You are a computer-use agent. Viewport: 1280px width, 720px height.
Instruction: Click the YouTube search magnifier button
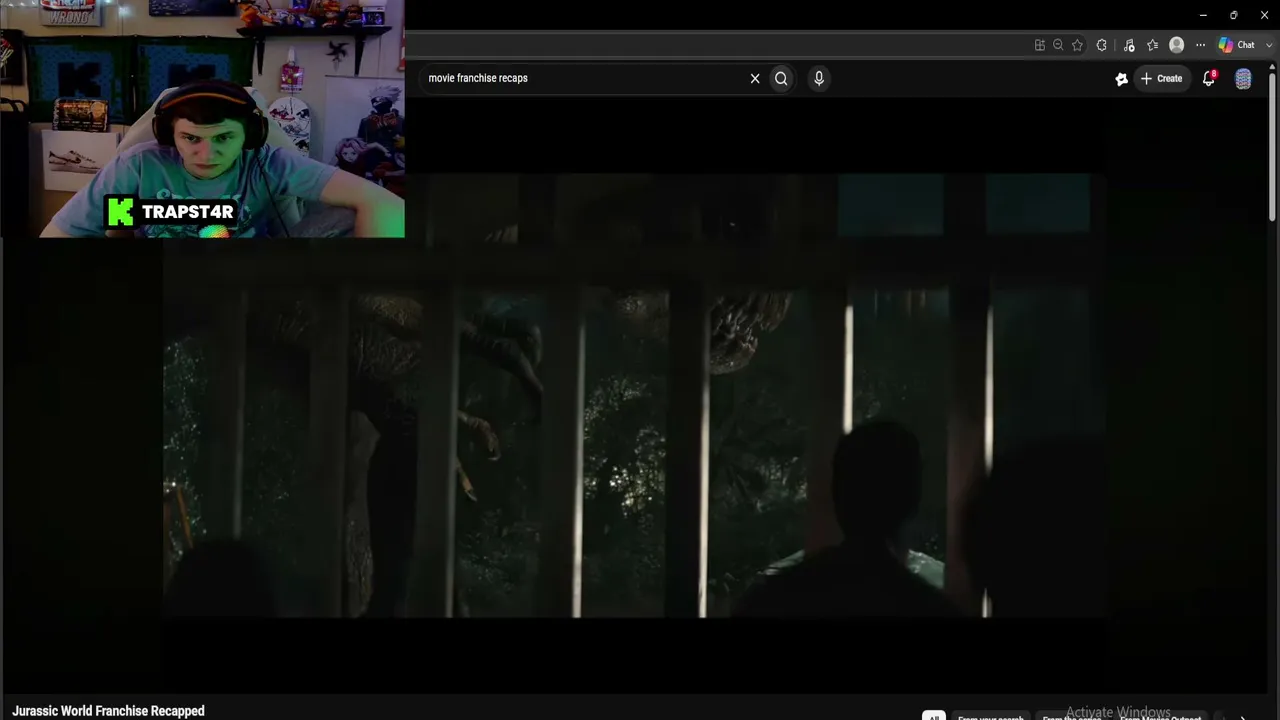point(781,78)
